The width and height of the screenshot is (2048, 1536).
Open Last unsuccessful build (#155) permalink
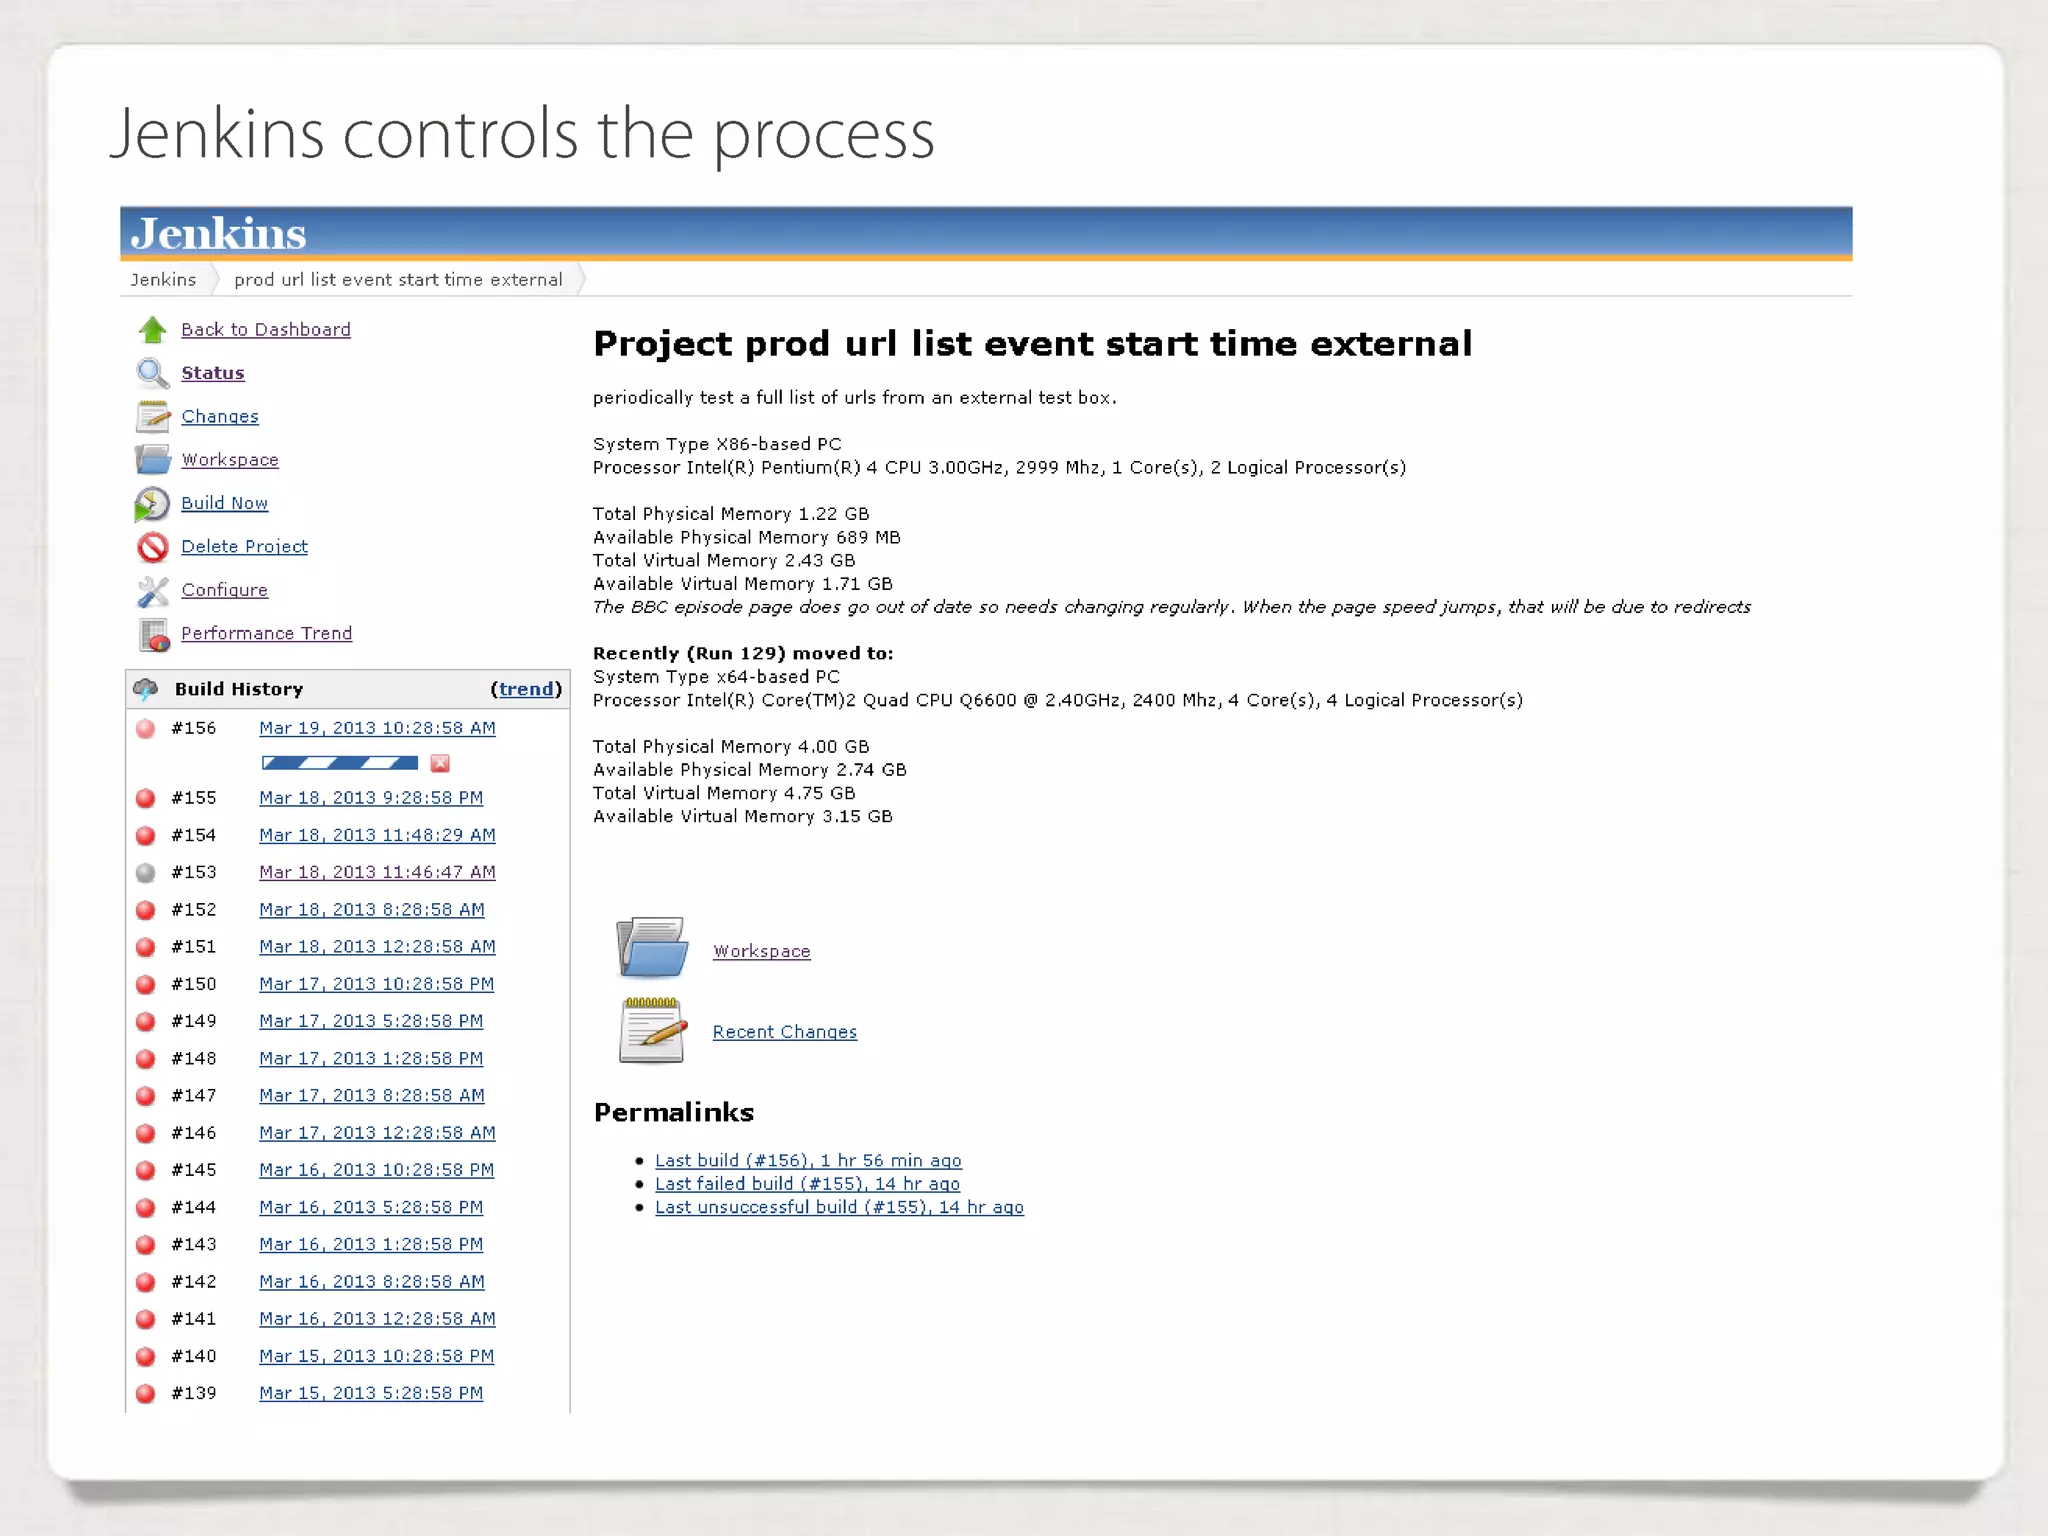click(839, 1207)
